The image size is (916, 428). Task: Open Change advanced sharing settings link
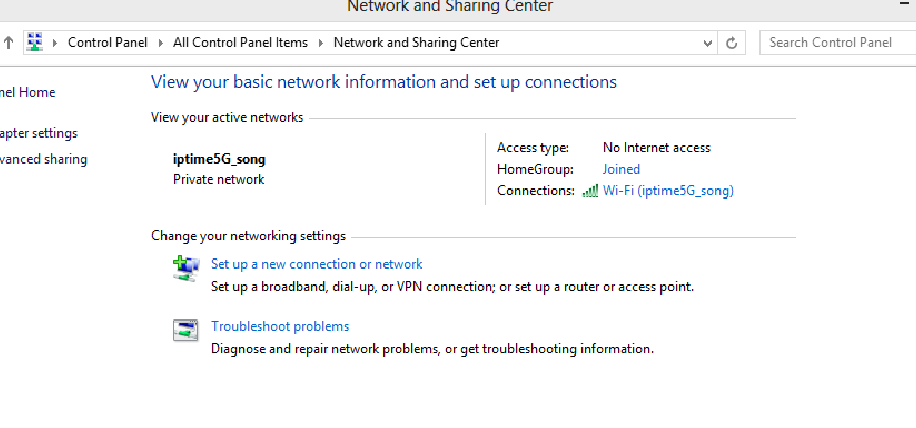click(x=44, y=159)
